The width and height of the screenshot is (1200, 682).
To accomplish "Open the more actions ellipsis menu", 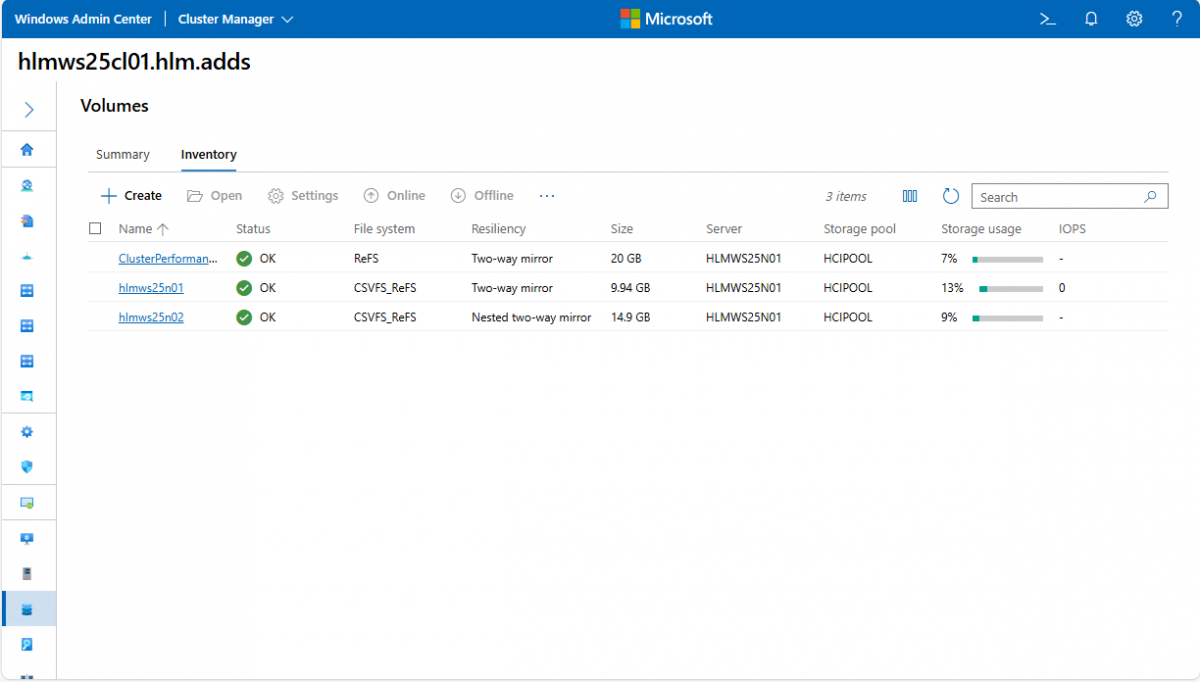I will tap(547, 196).
